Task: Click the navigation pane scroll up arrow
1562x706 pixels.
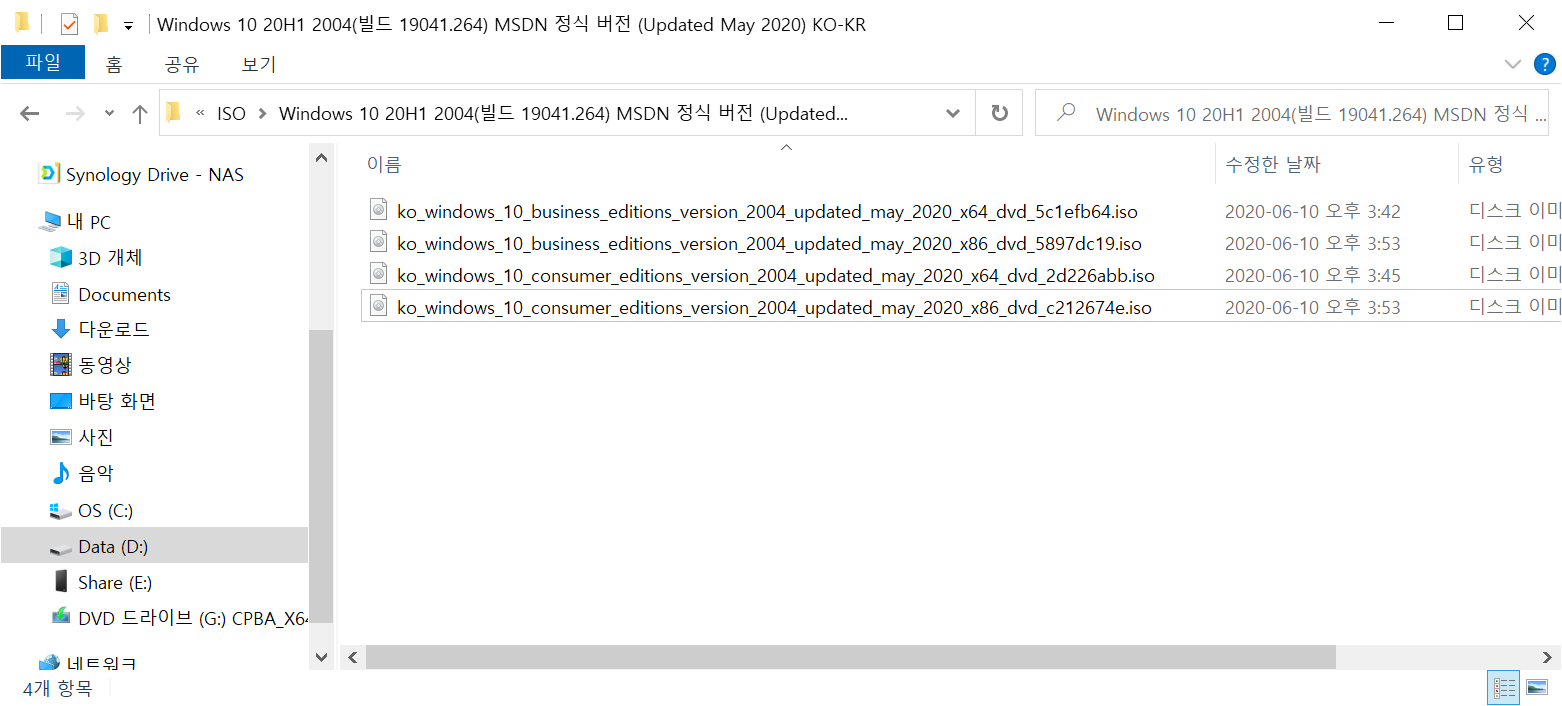Action: click(x=321, y=157)
